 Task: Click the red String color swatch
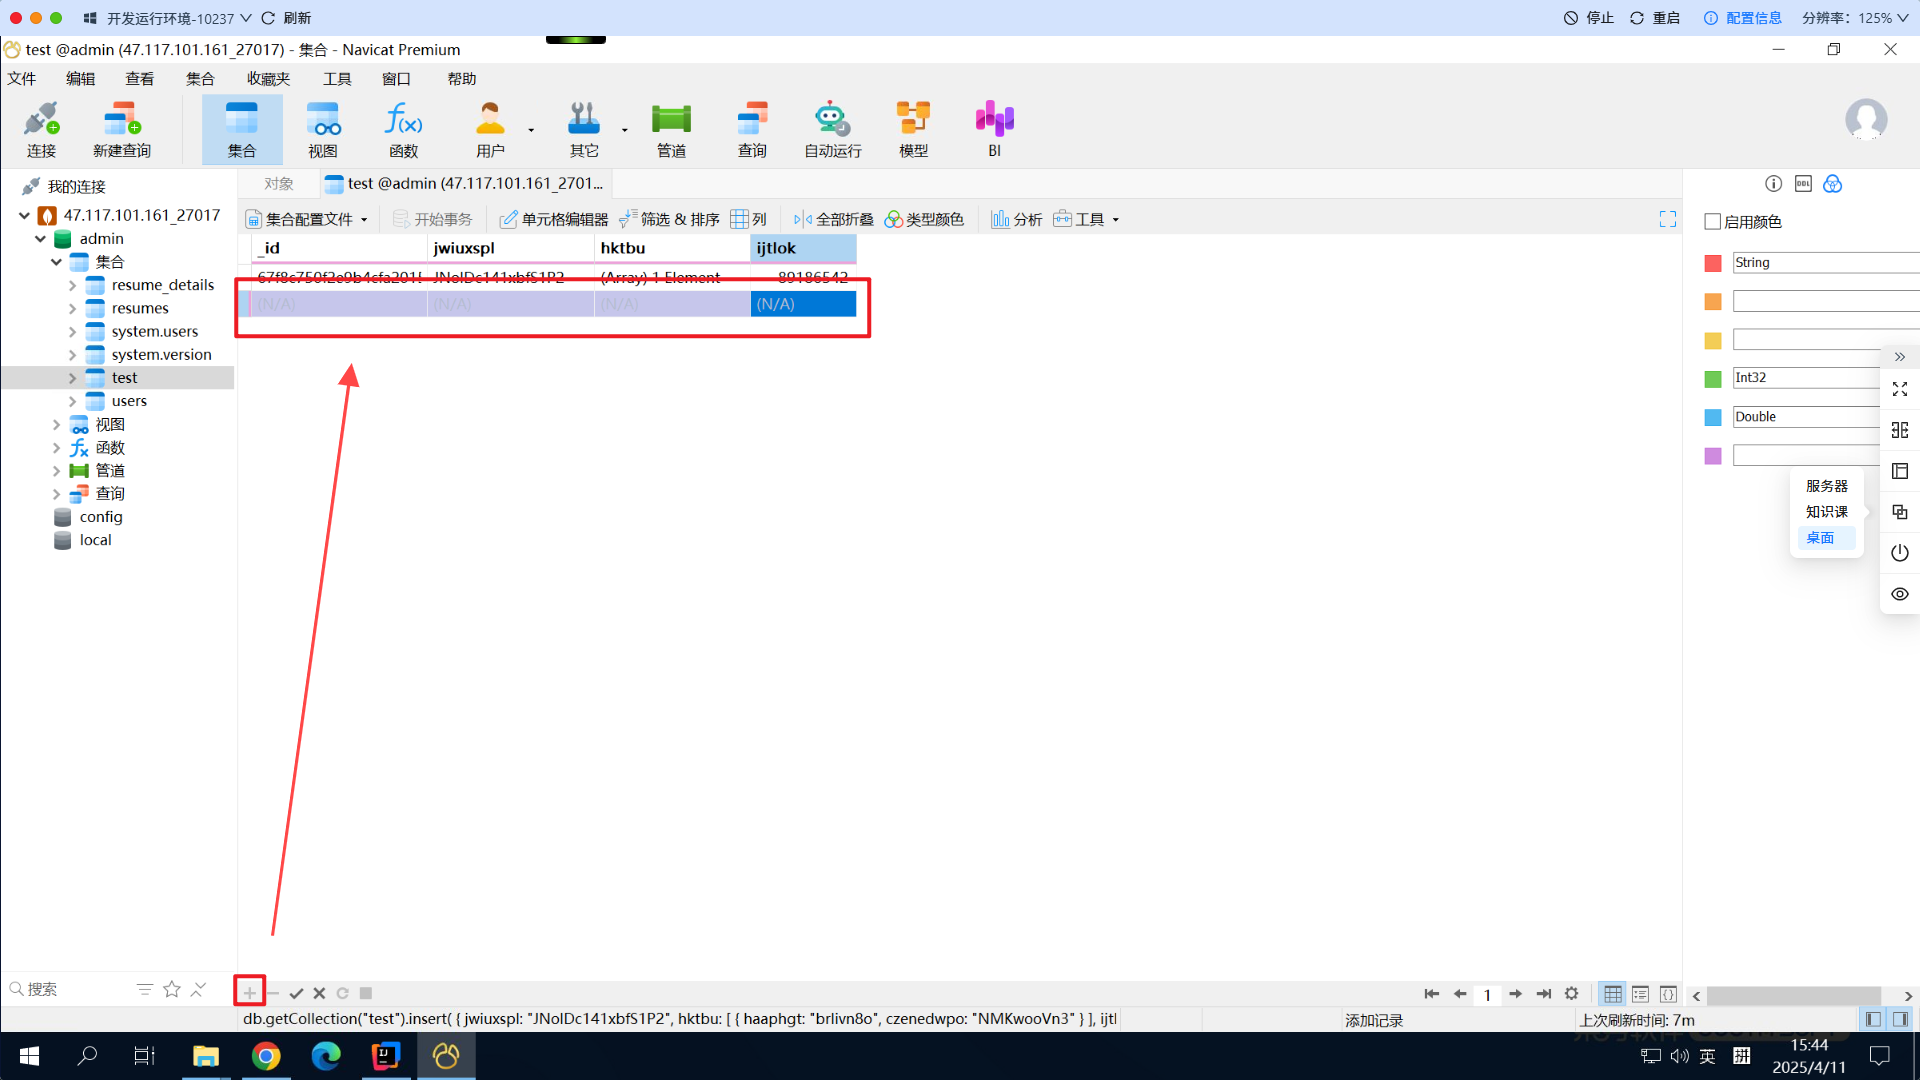click(x=1713, y=263)
